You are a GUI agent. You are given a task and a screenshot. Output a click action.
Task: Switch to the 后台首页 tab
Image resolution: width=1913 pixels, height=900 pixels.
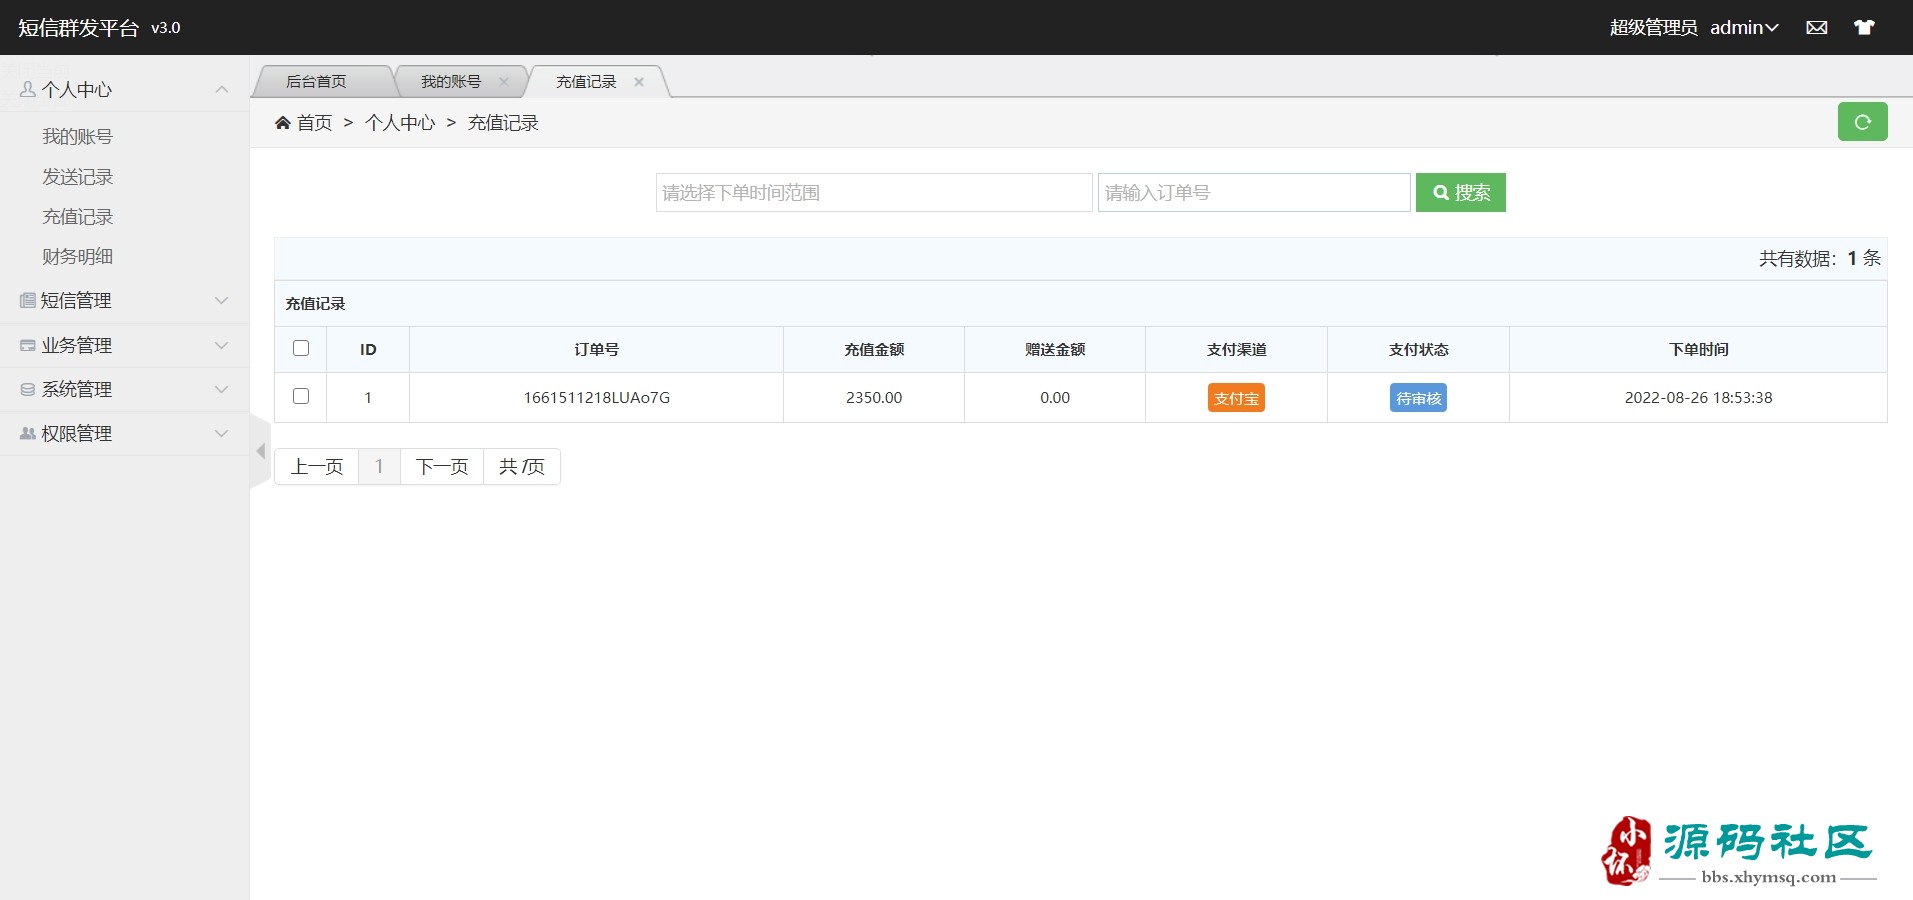click(316, 82)
